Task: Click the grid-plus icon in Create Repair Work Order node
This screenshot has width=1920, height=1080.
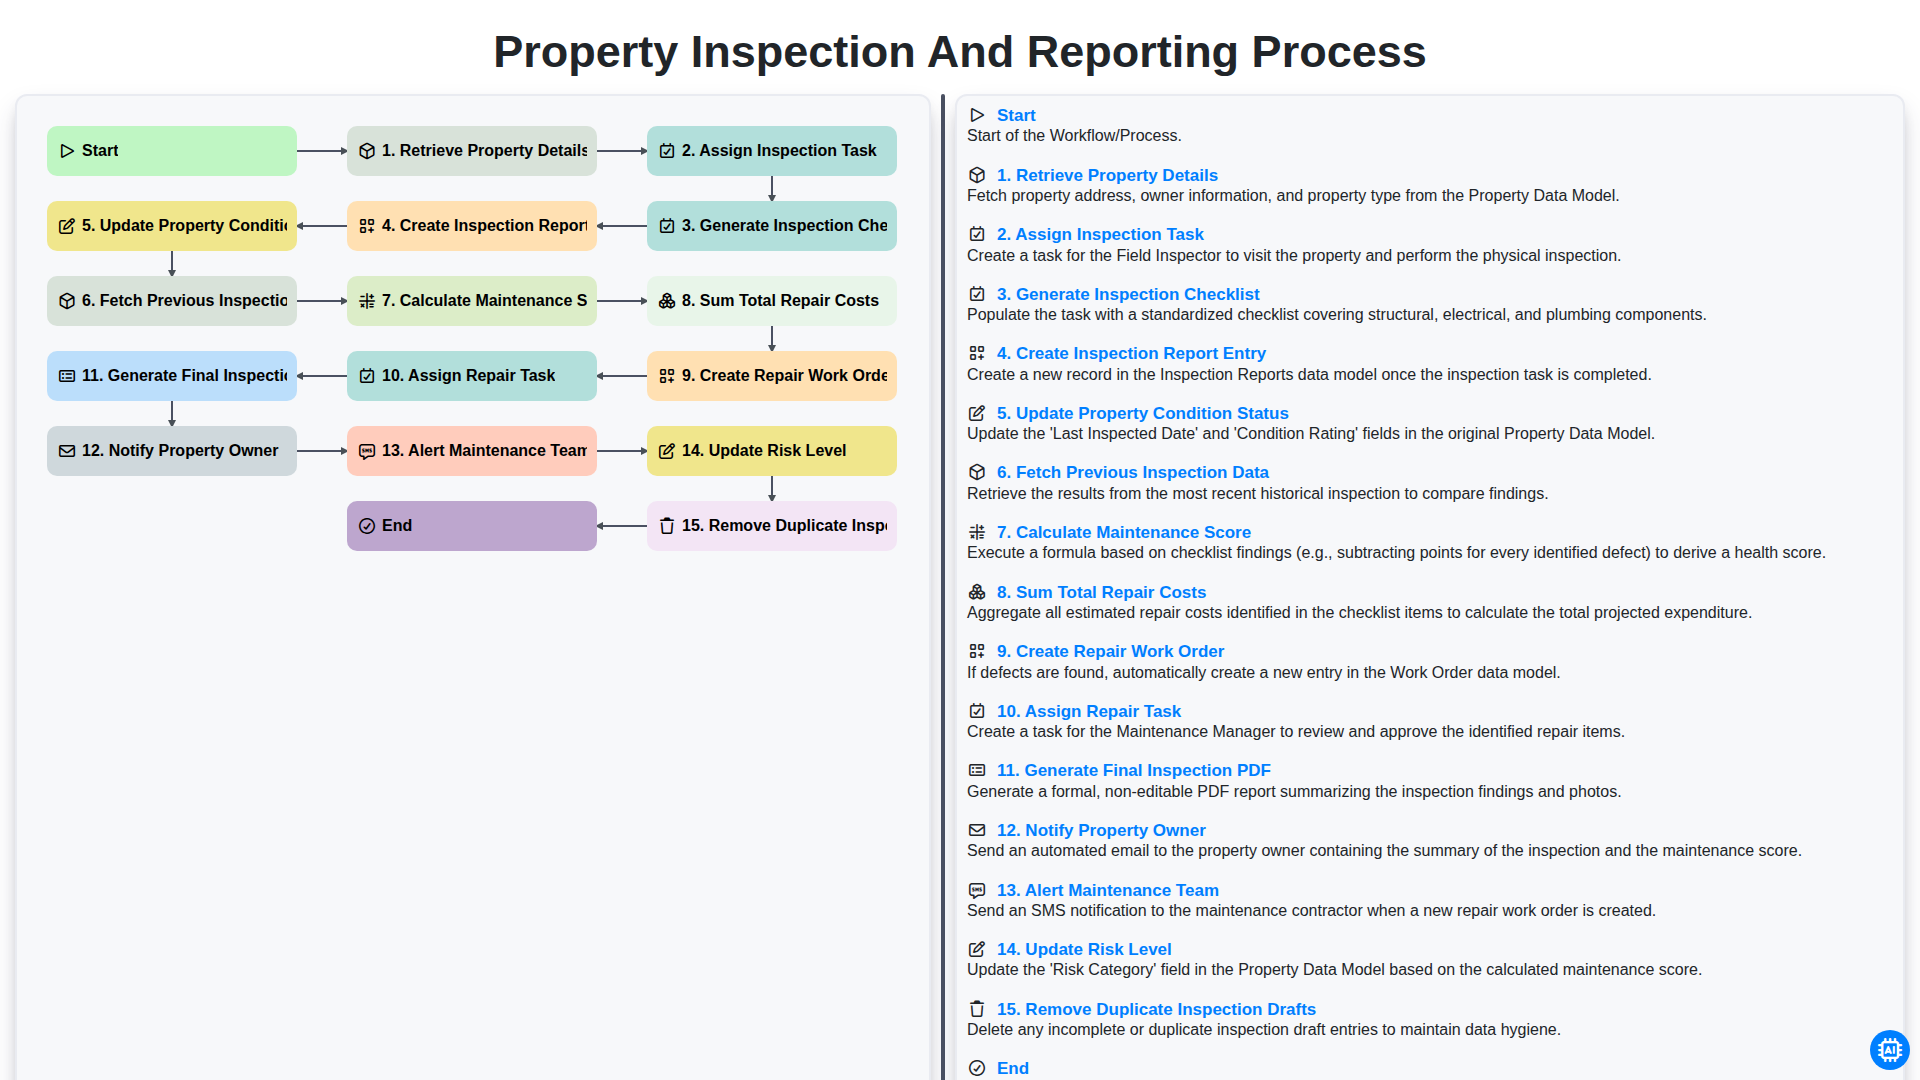Action: 667,376
